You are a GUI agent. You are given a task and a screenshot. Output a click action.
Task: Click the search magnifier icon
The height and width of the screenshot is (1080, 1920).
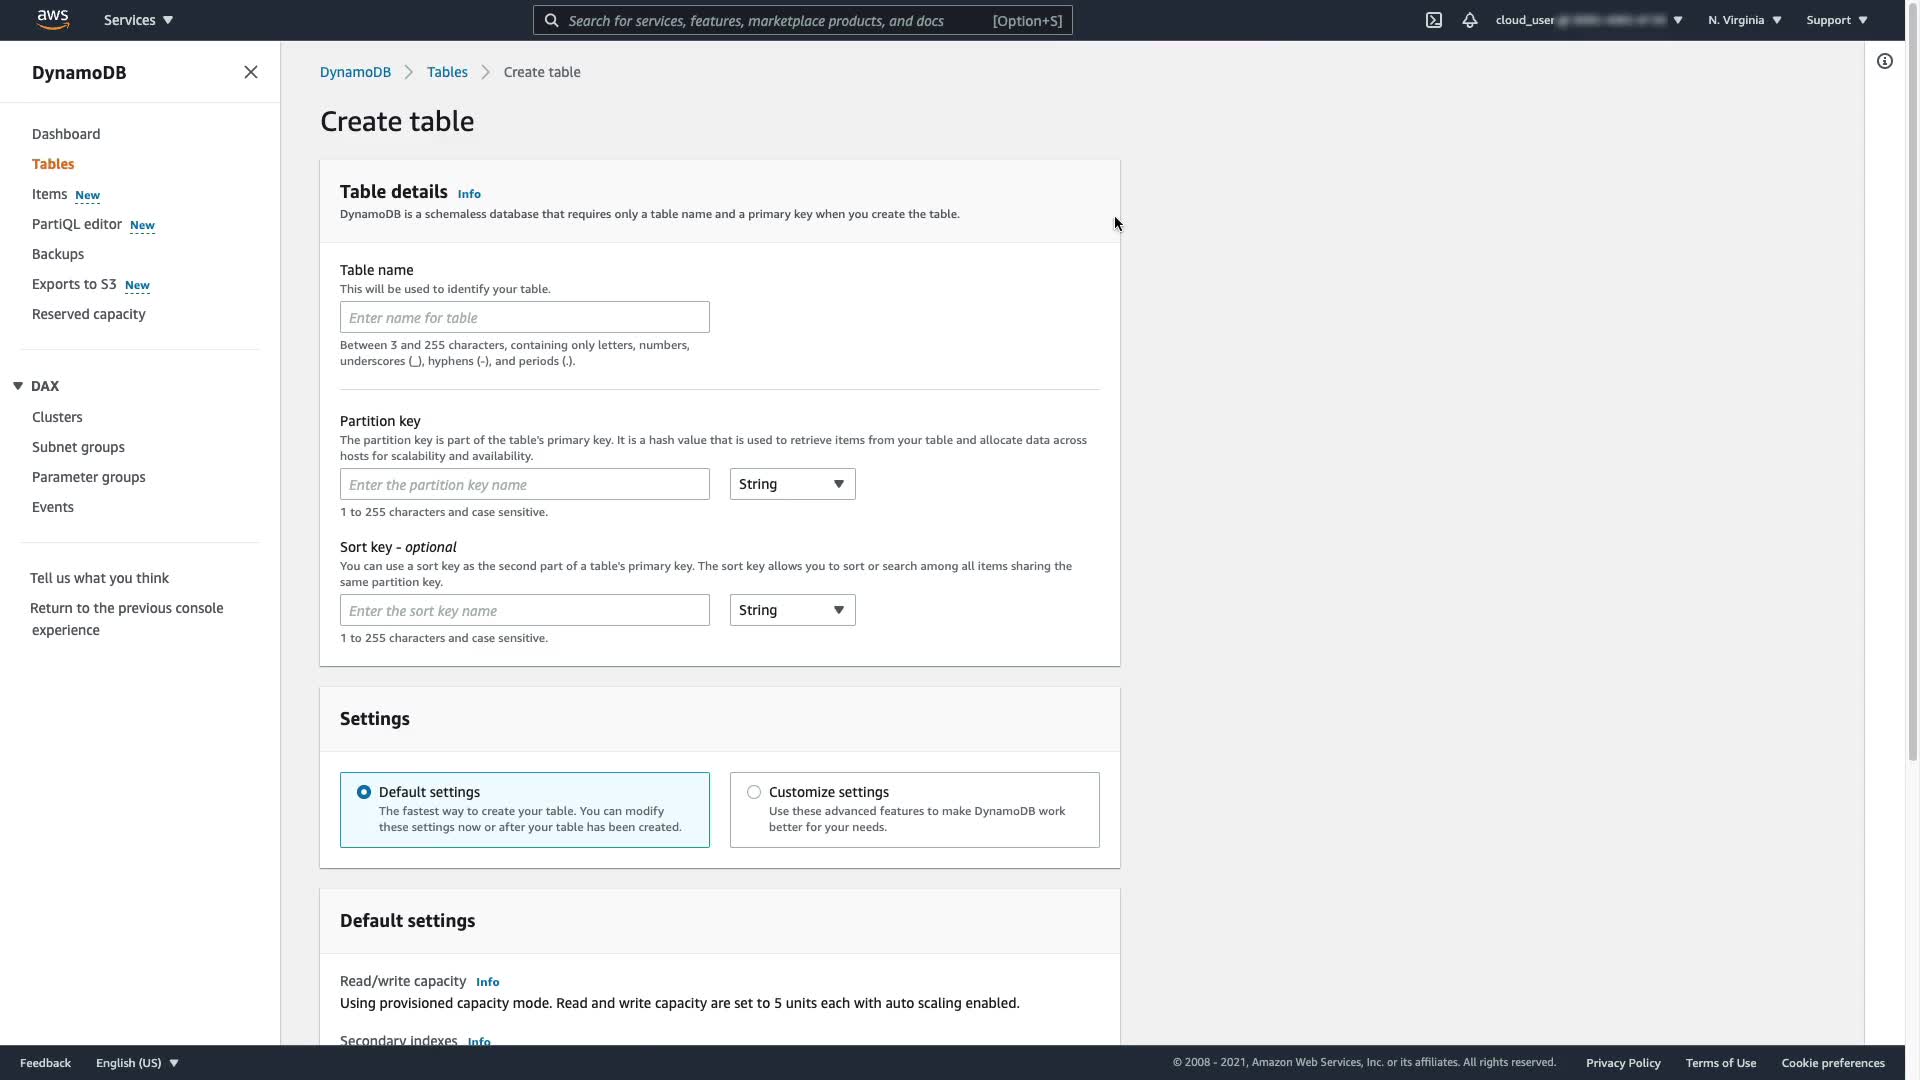tap(551, 20)
